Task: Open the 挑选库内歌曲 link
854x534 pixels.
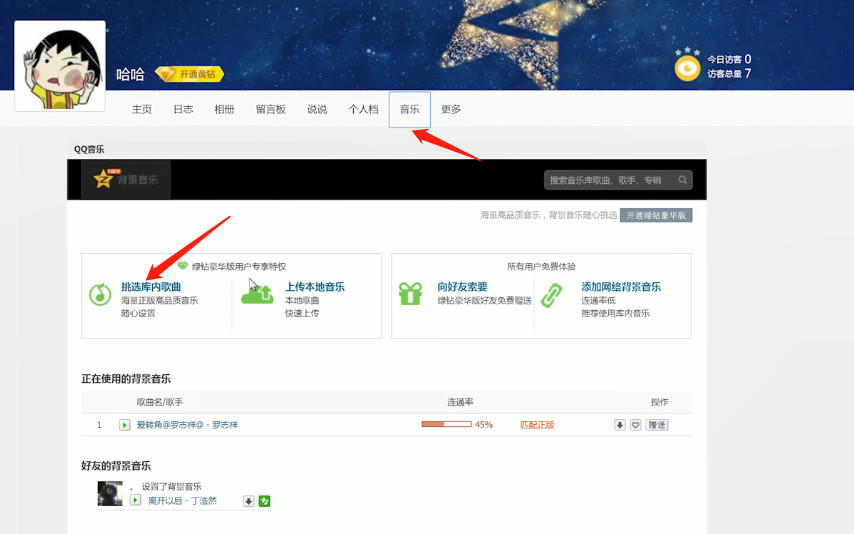Action: point(151,287)
